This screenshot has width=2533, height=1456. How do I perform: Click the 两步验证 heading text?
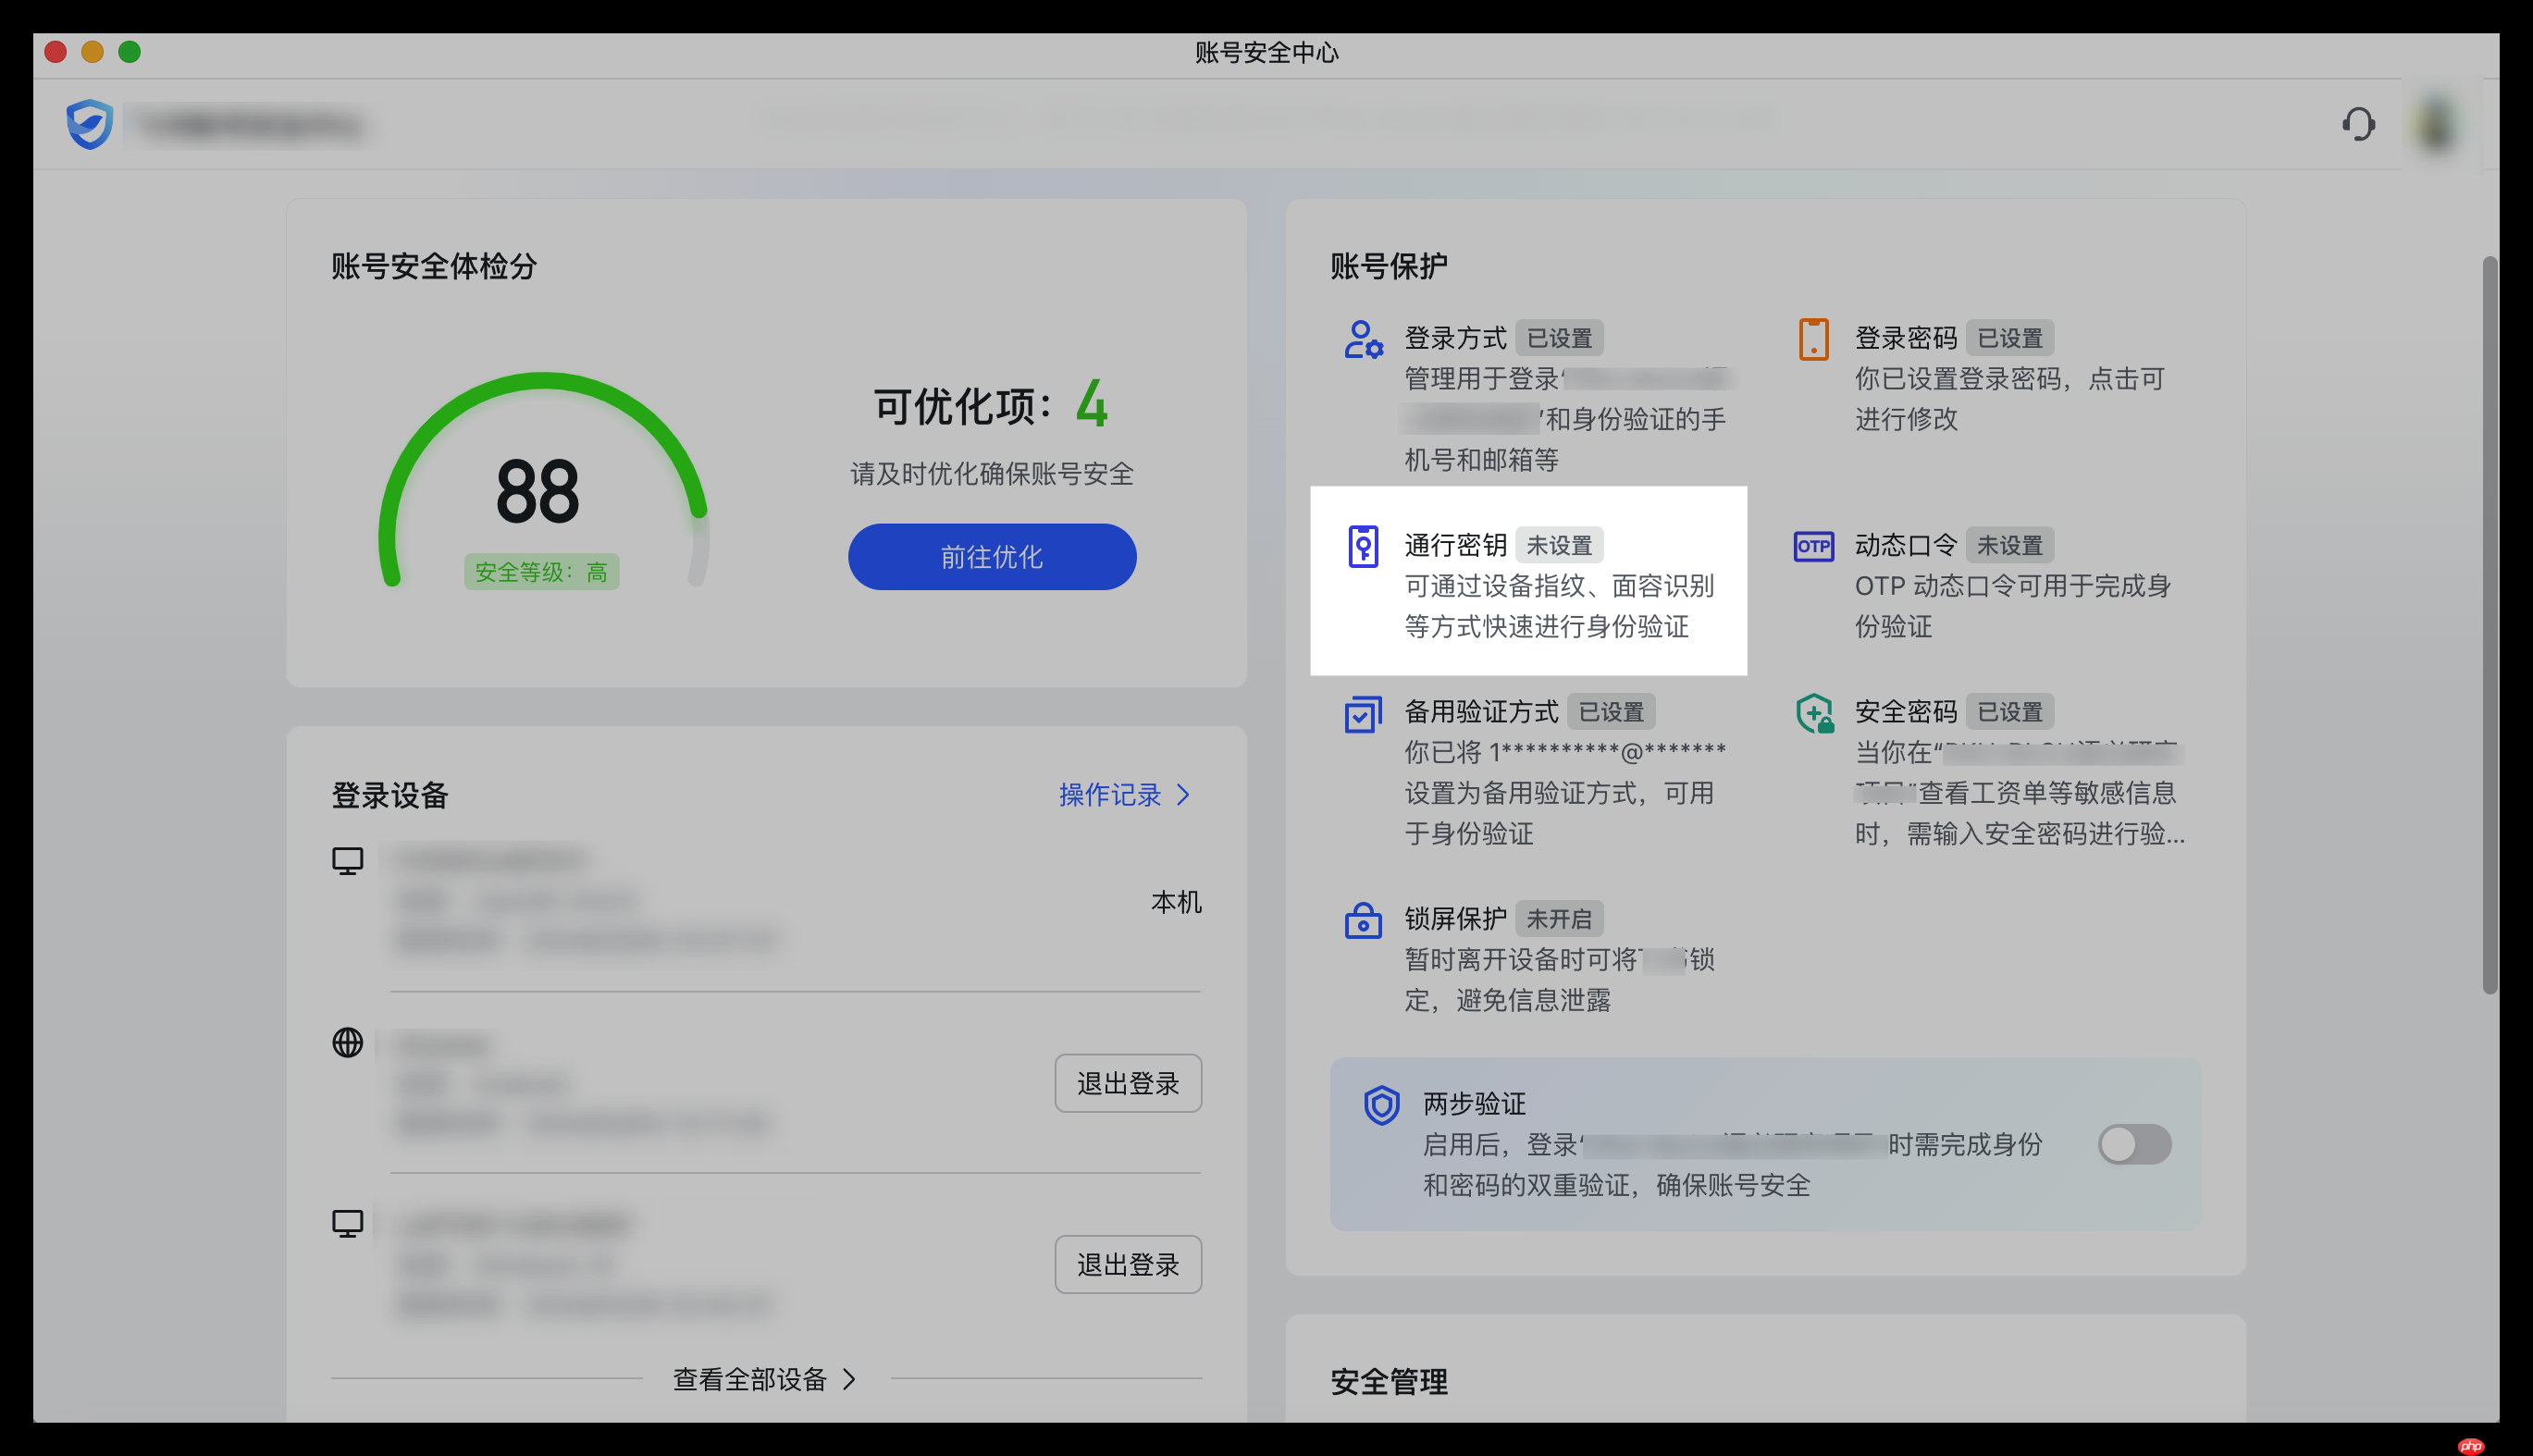[1474, 1104]
